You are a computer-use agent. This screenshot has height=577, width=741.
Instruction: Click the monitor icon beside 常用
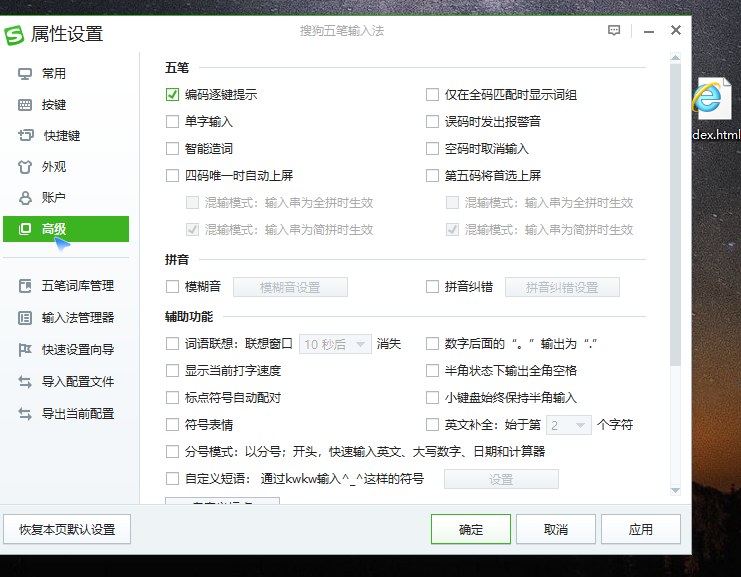pos(25,74)
